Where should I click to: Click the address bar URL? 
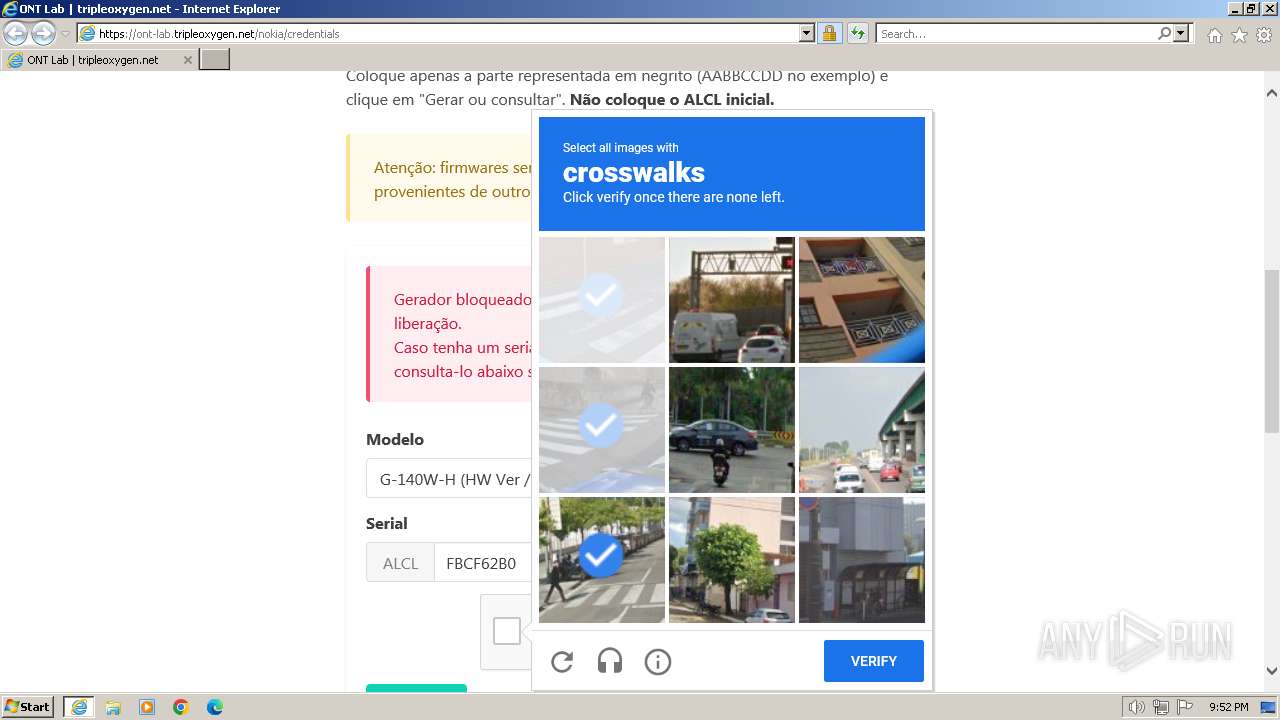(447, 33)
